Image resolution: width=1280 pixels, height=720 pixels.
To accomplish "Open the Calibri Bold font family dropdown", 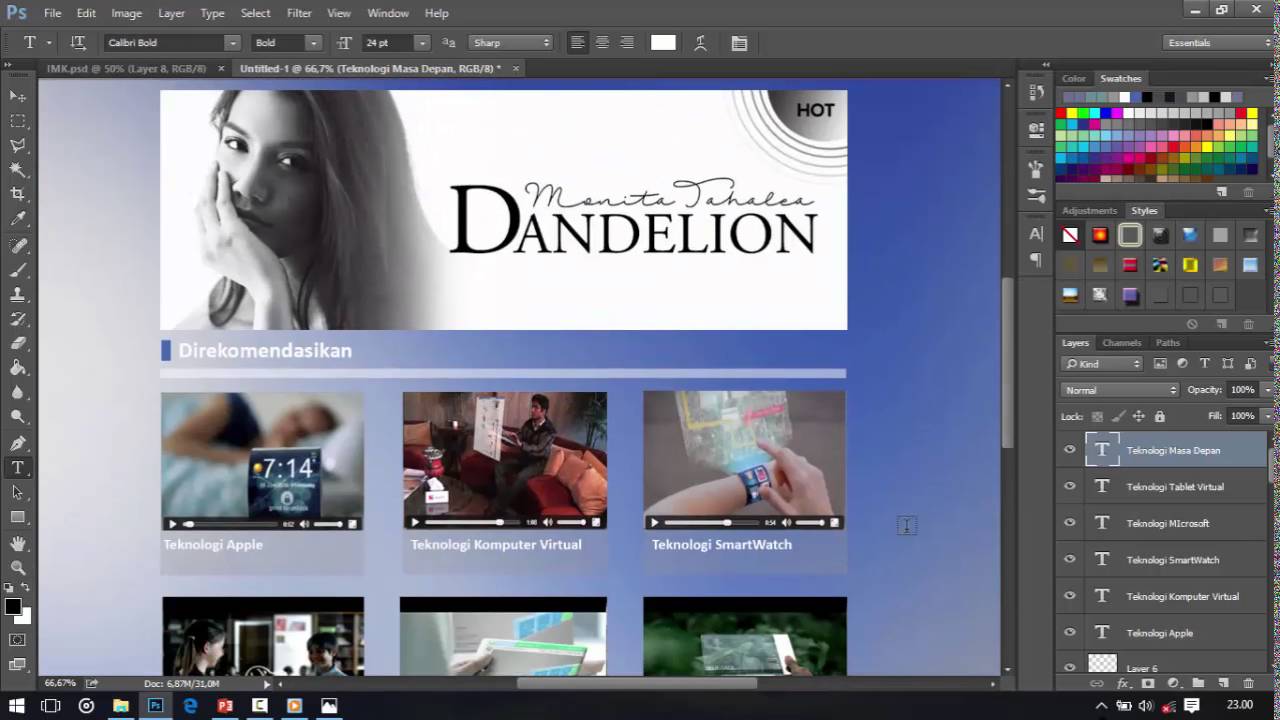I will 232,43.
